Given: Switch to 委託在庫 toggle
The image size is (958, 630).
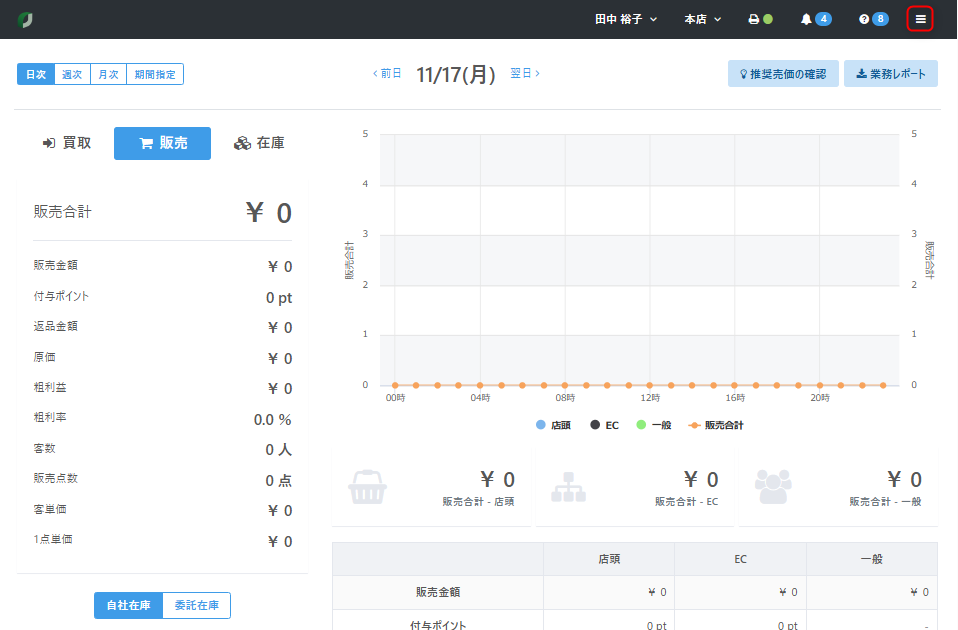Looking at the screenshot, I should coord(197,606).
